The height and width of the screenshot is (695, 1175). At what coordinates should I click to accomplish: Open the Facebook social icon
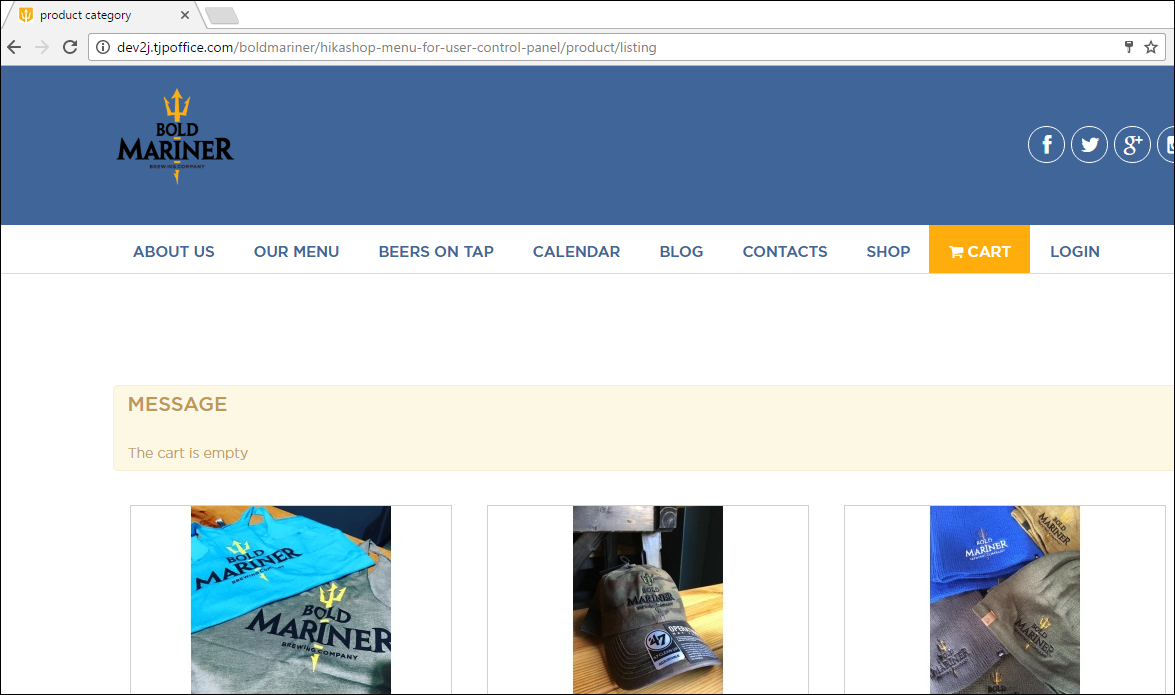coord(1046,145)
